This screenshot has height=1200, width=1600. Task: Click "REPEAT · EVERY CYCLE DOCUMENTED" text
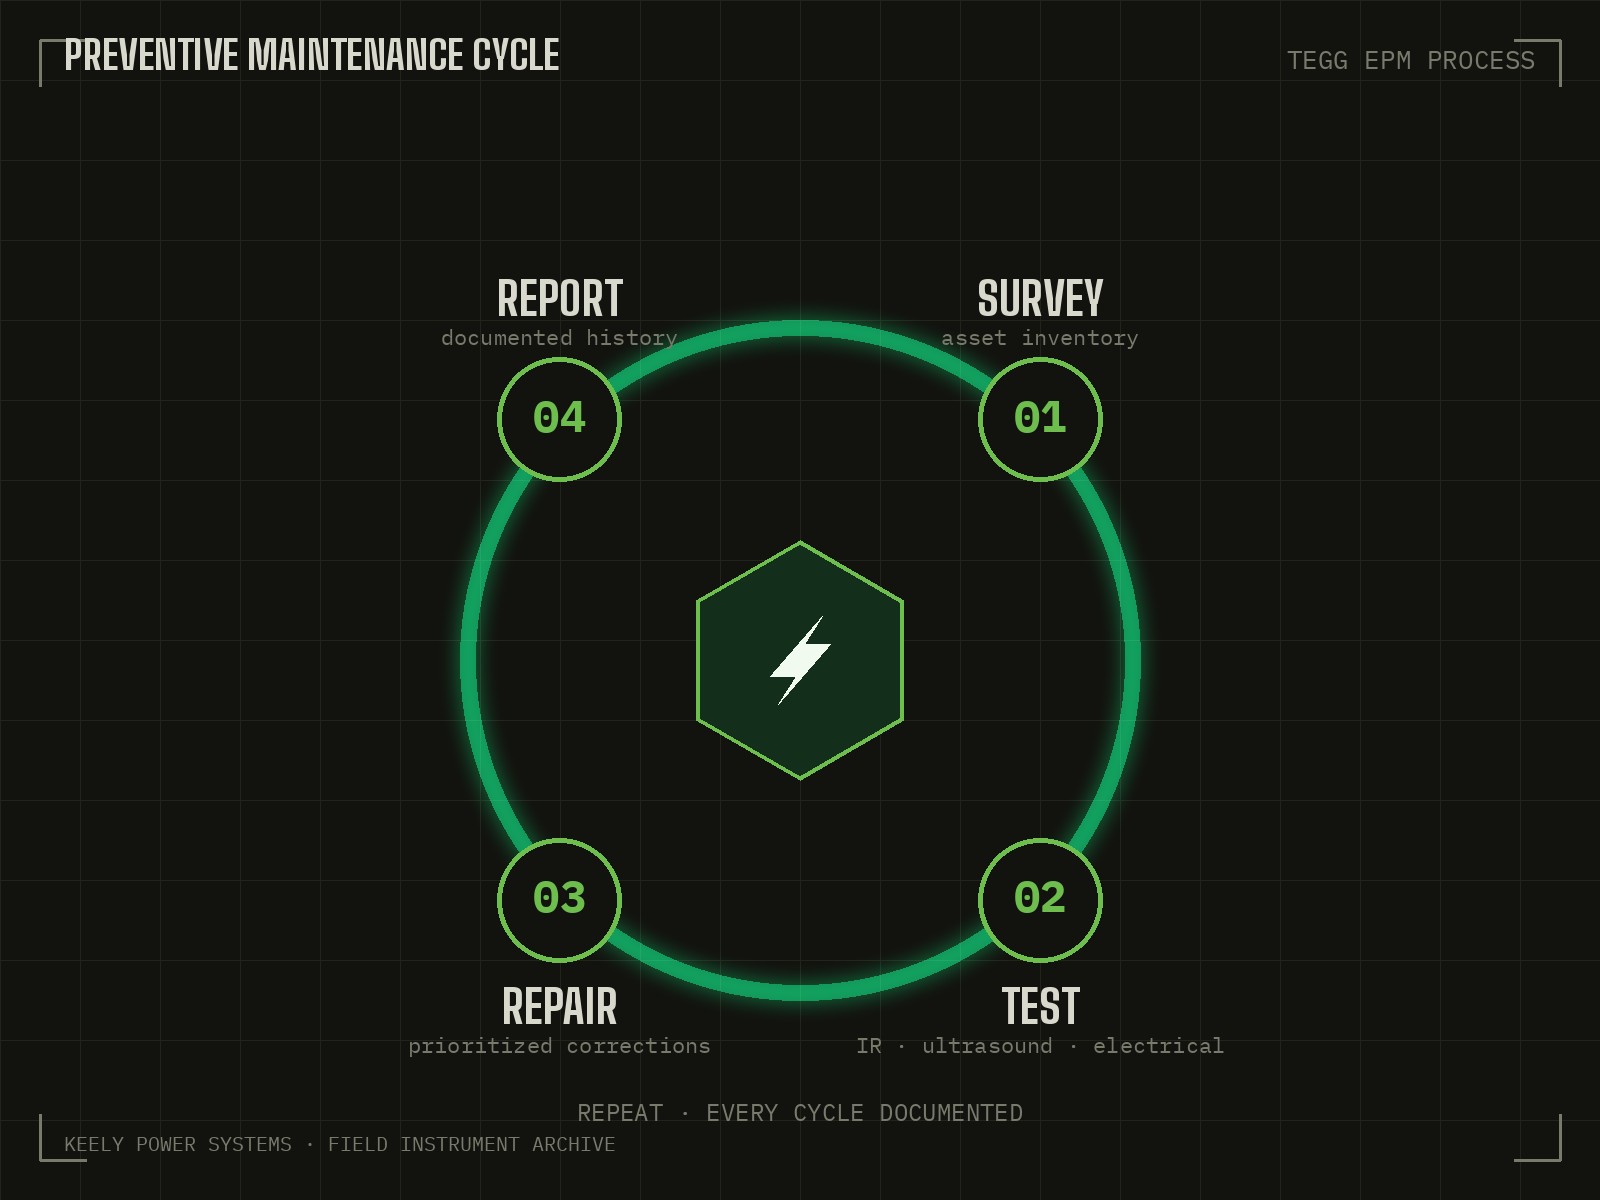pos(800,1113)
